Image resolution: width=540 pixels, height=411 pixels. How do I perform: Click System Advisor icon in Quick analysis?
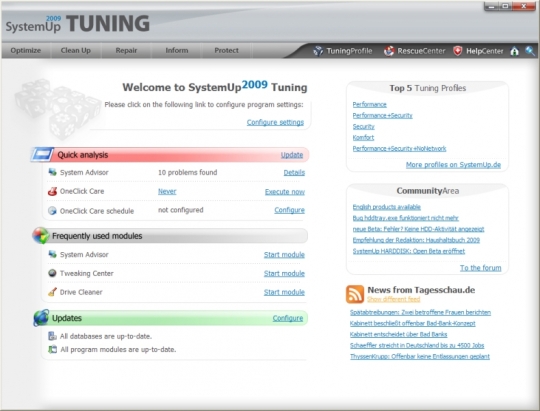tap(52, 172)
